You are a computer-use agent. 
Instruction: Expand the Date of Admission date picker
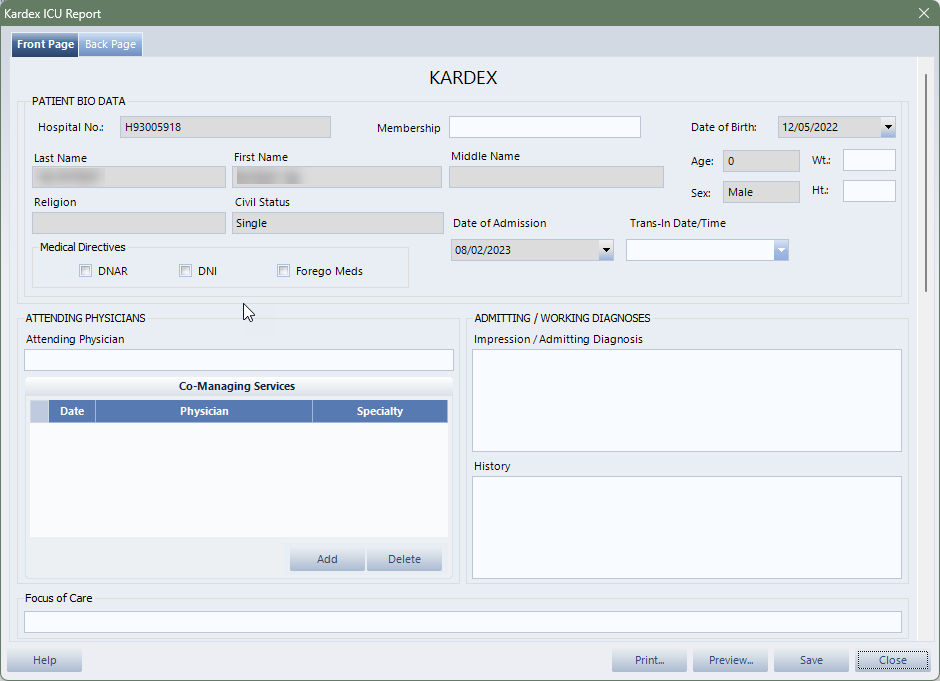point(605,250)
